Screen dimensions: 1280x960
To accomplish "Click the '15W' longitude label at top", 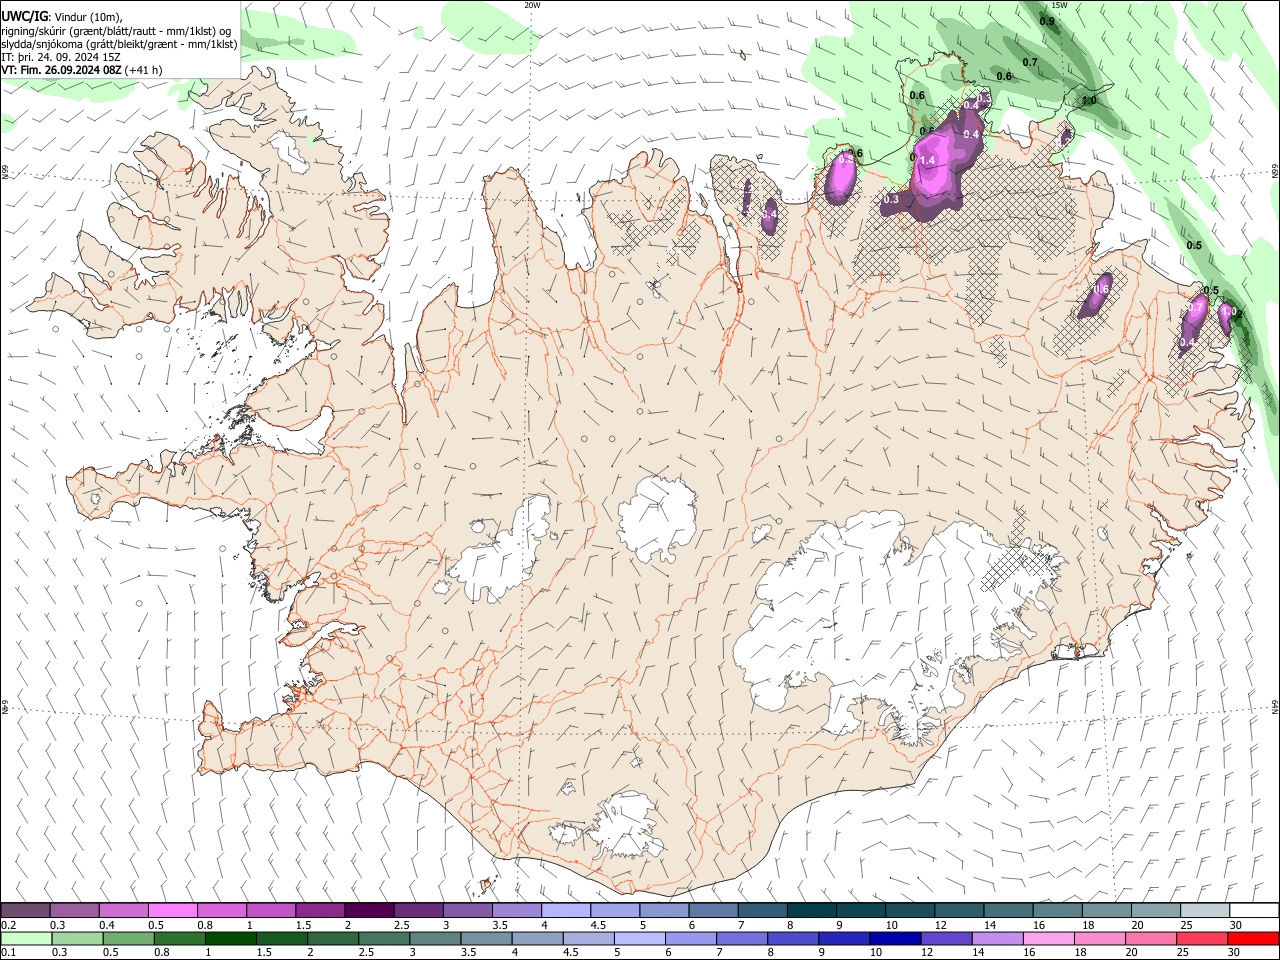I will point(1060,5).
